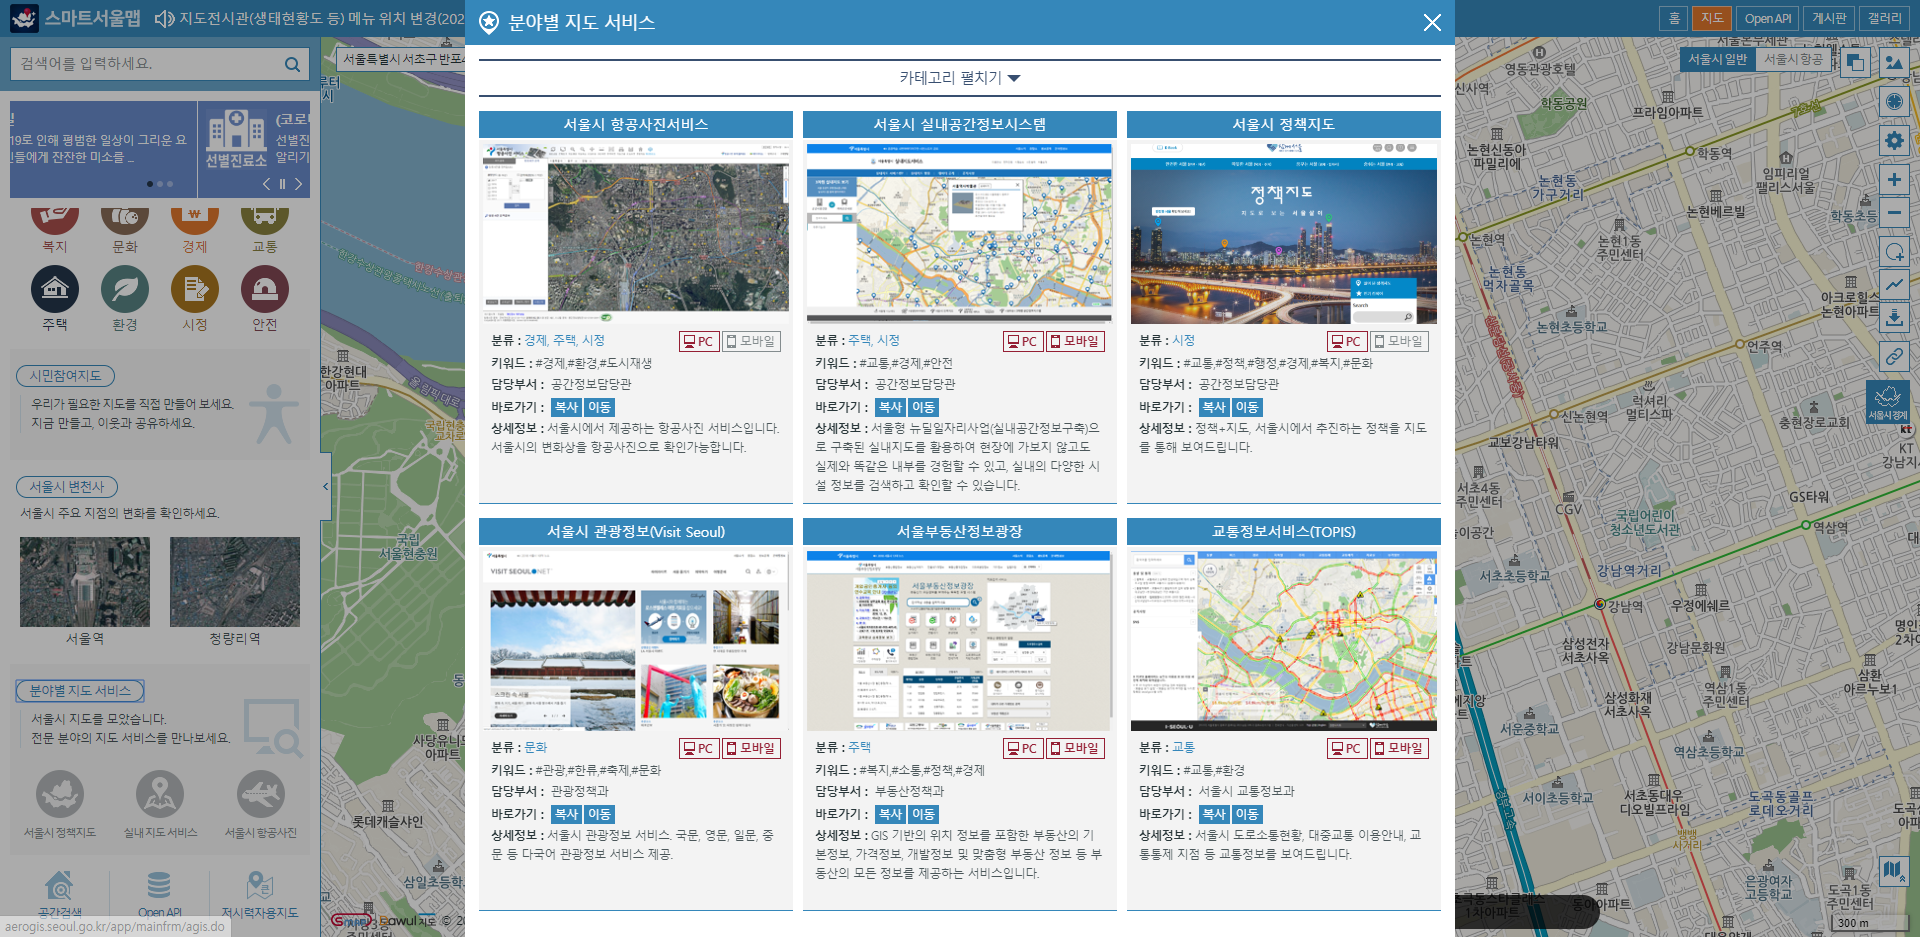
Task: Click the first banner slide indicator dot
Action: point(150,184)
